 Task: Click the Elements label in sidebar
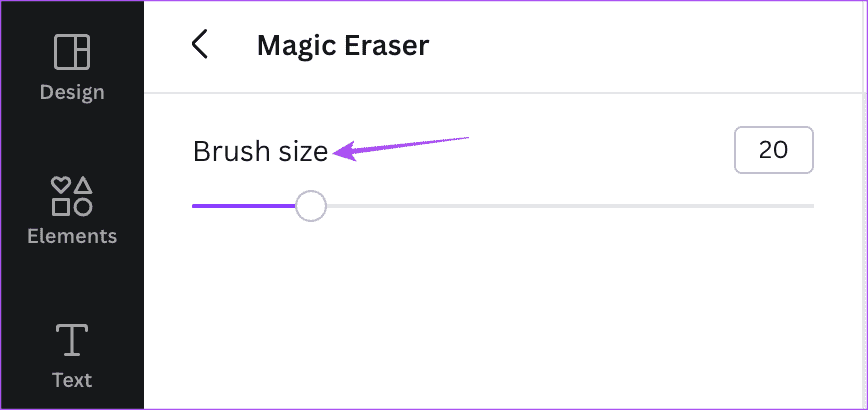tap(71, 237)
